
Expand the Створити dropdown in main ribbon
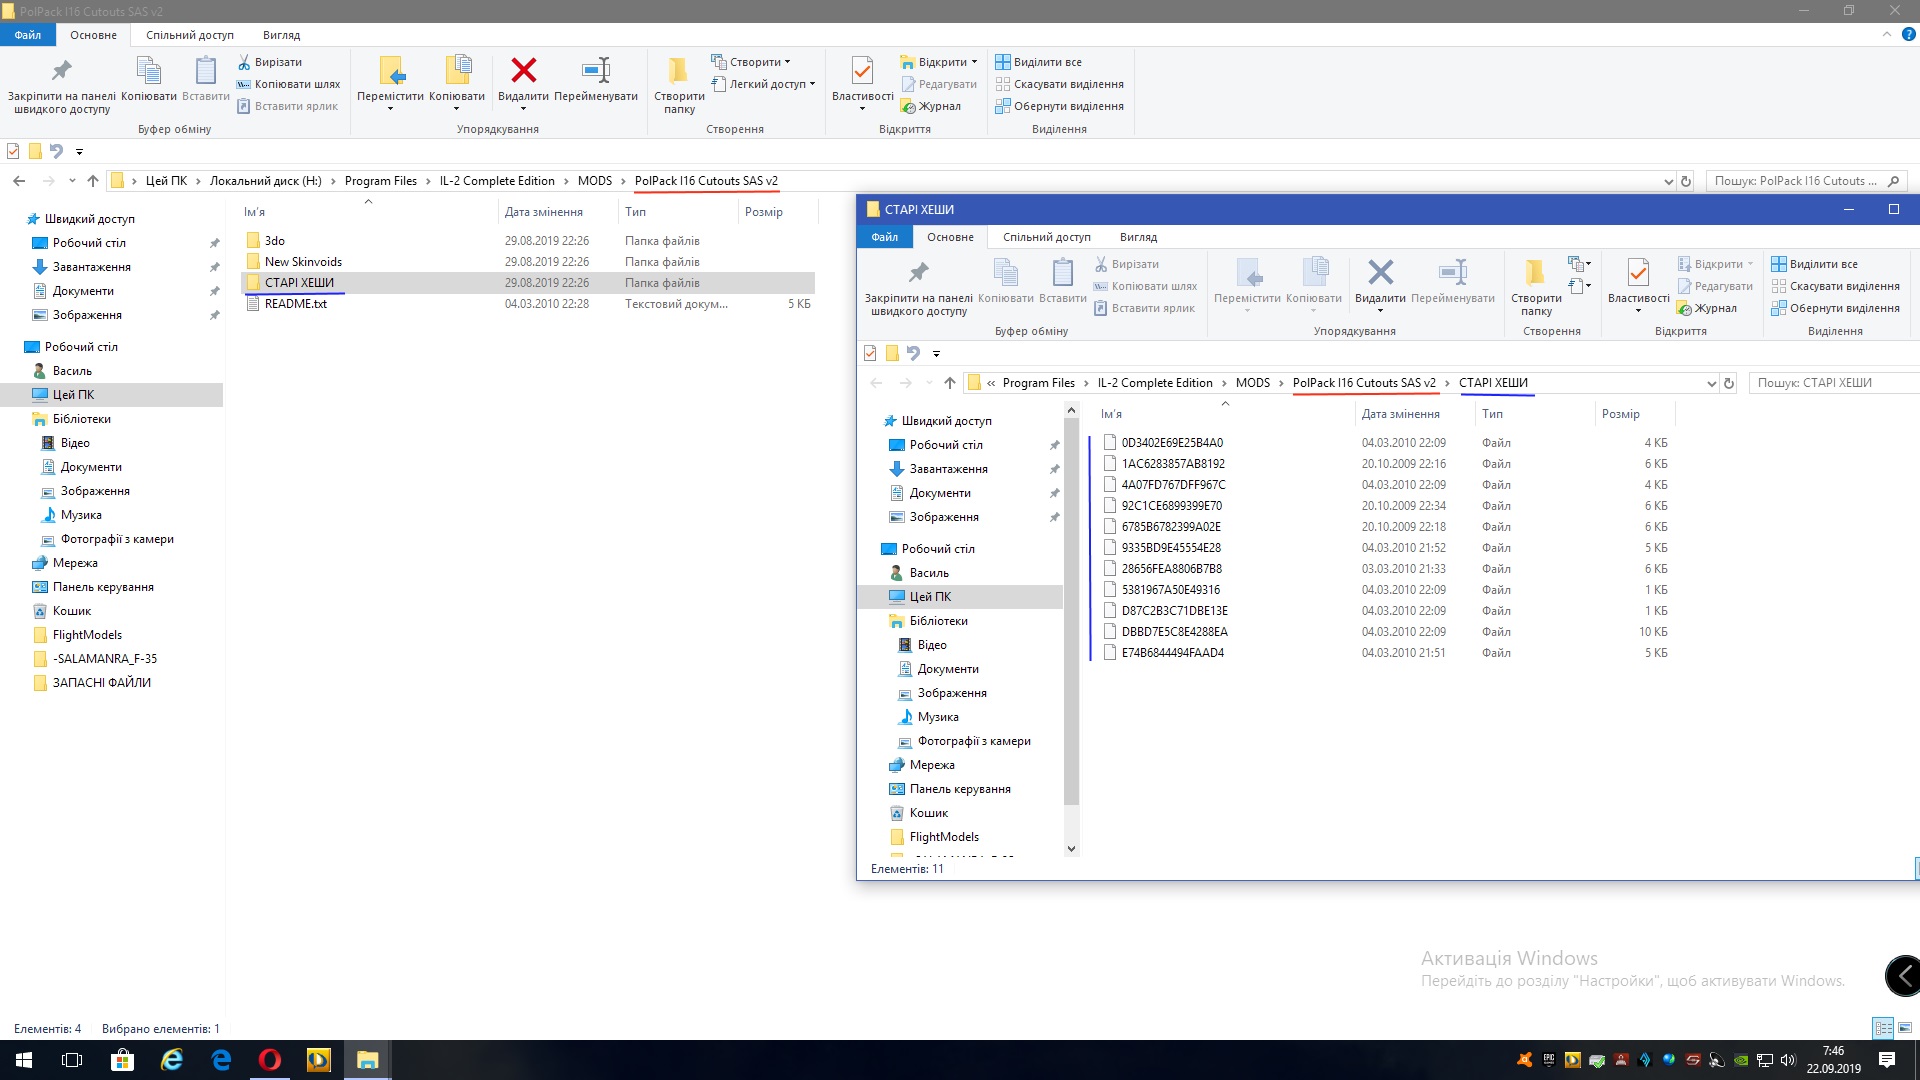787,62
